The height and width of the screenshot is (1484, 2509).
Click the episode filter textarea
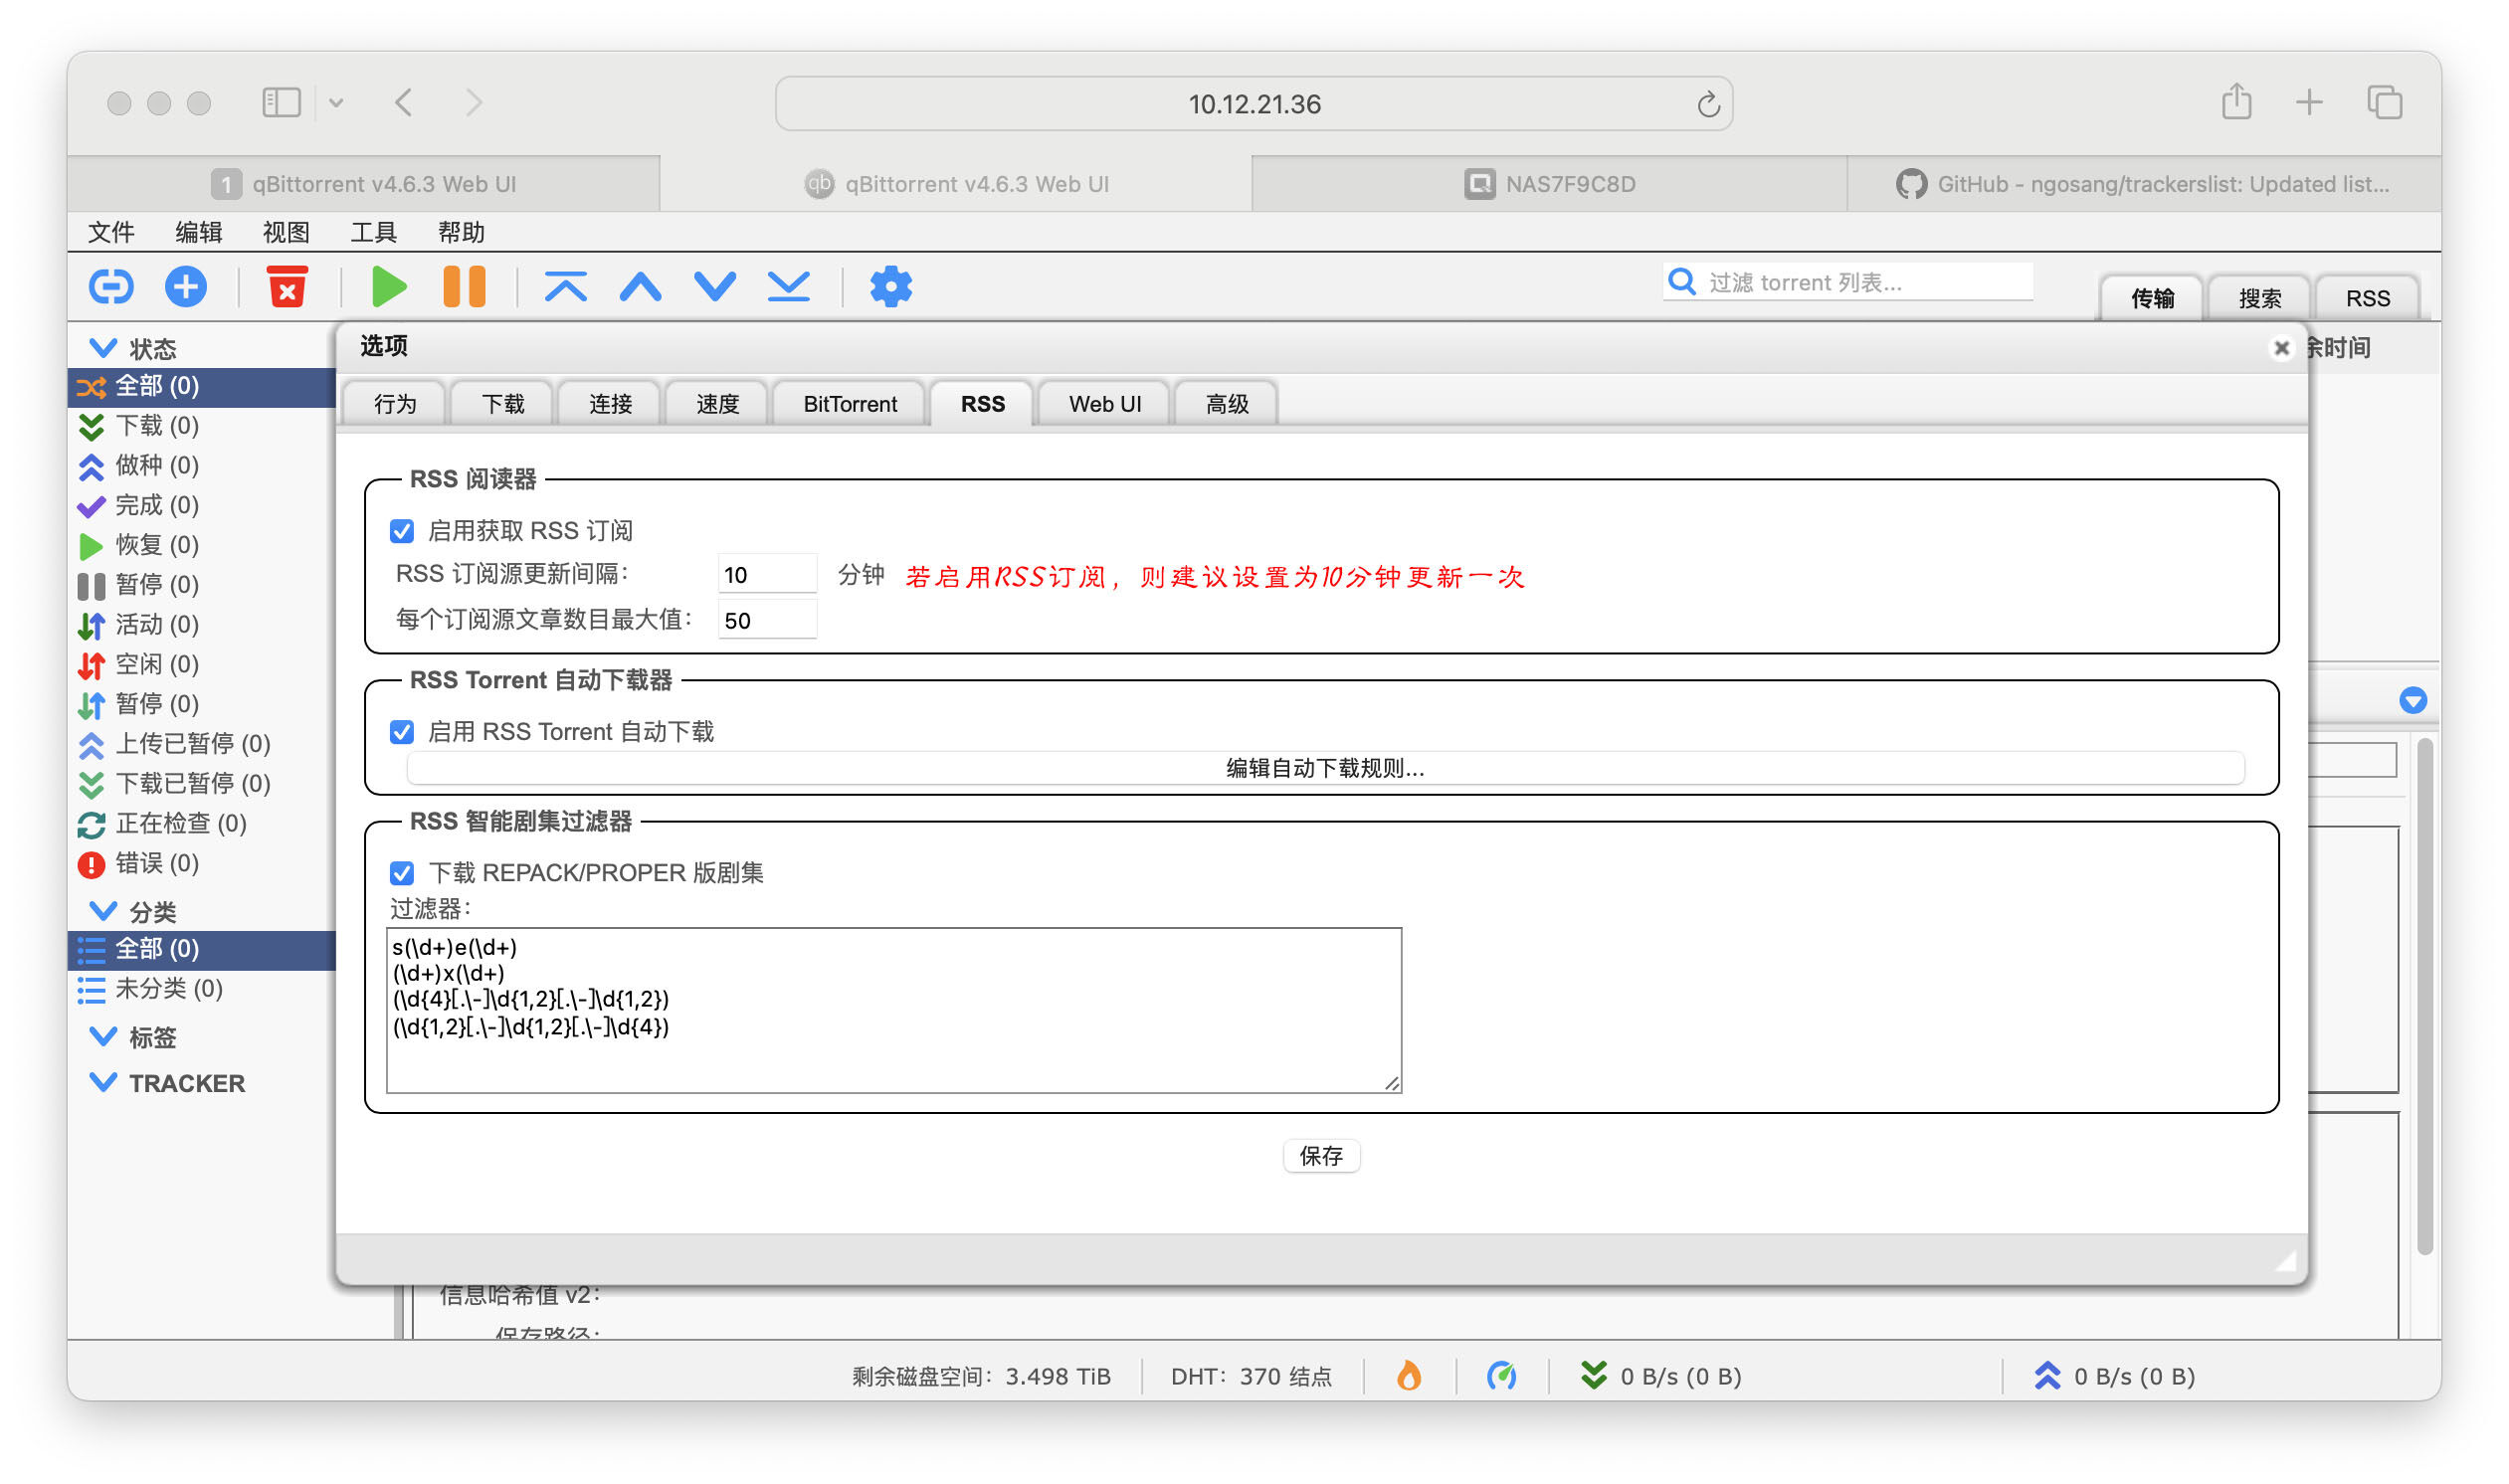click(x=894, y=1010)
